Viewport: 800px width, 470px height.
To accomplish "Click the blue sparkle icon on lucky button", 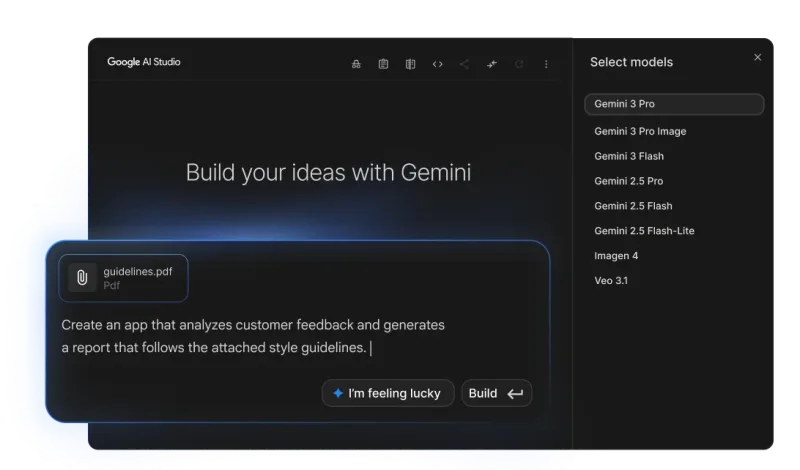I will pos(338,393).
